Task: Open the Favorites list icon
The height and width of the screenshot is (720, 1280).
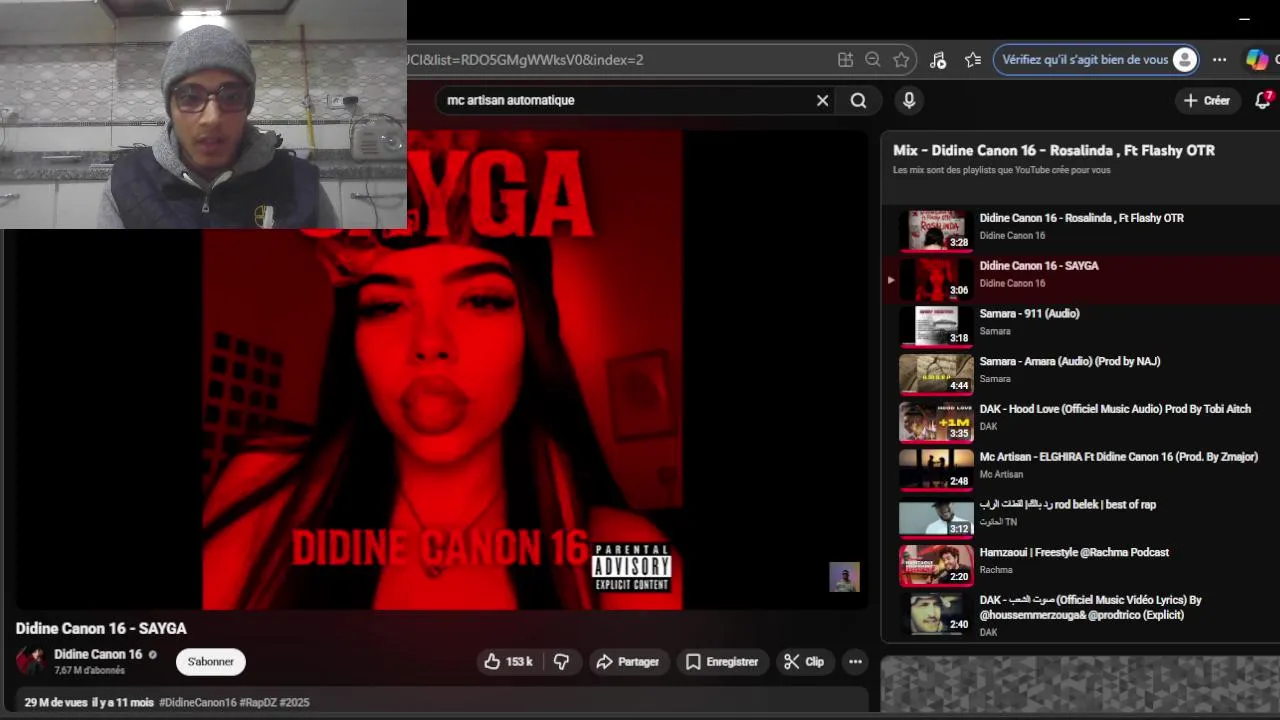Action: (x=973, y=60)
